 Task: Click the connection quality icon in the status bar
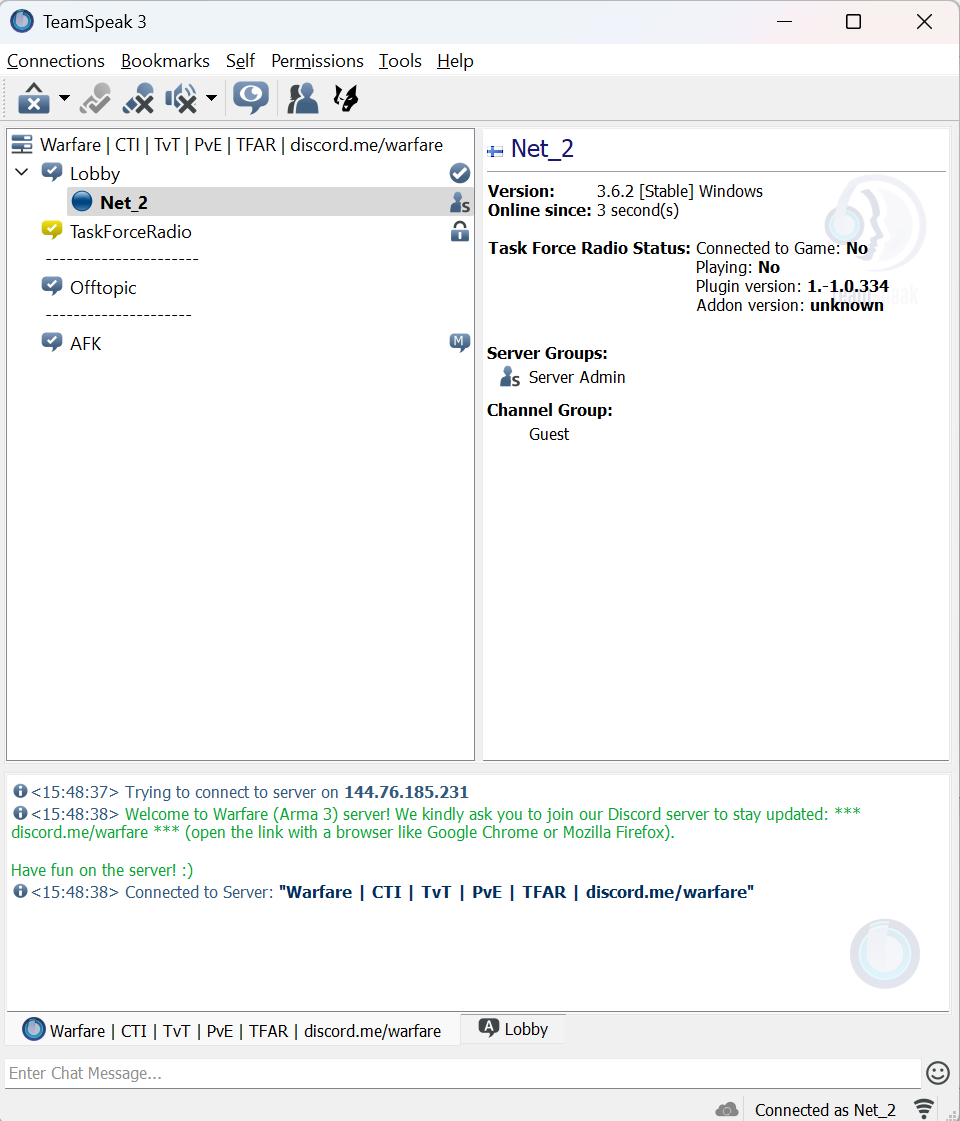(x=924, y=1109)
